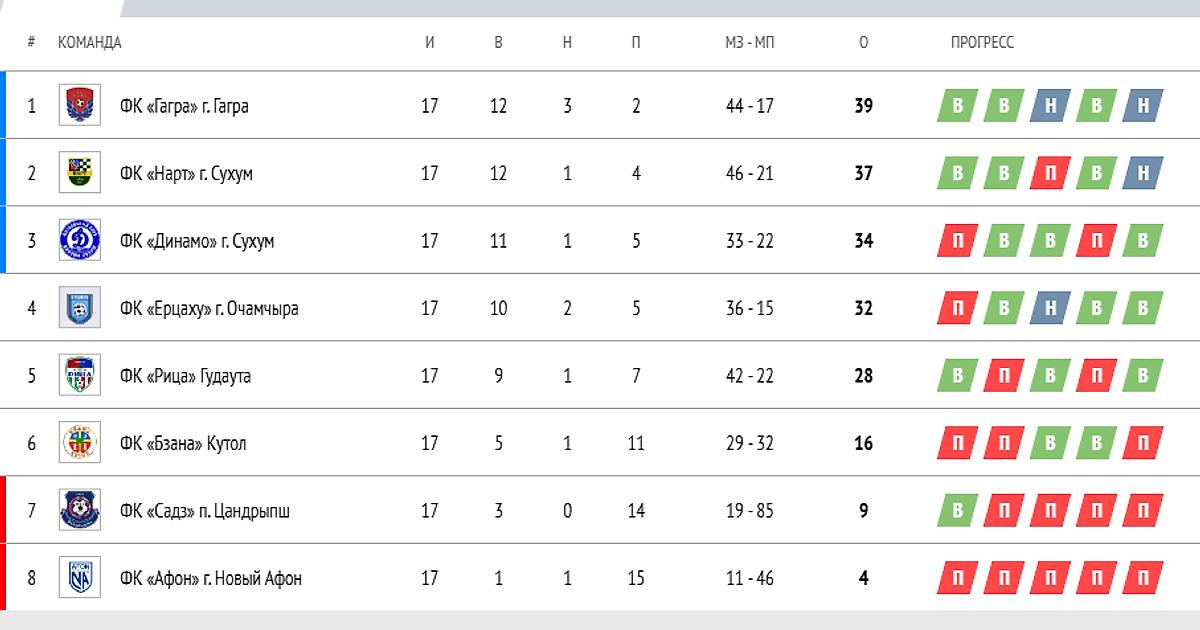
Task: Click the green В badge in Sadz's row
Action: coord(957,511)
